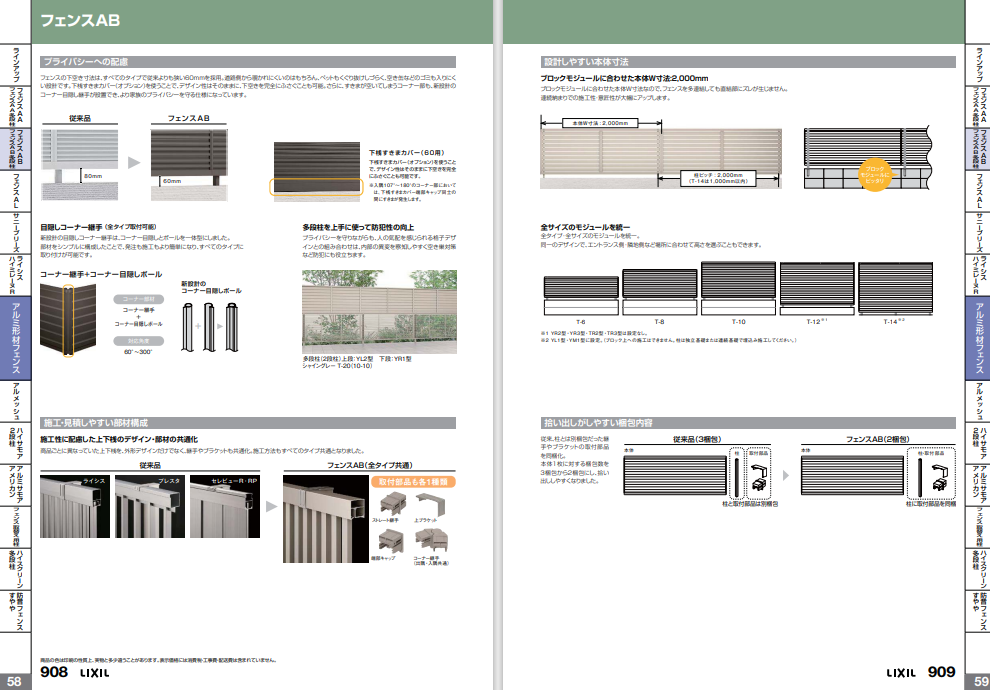
Task: Click the orange ブロックモジュールにピッタリ badge
Action: (874, 175)
